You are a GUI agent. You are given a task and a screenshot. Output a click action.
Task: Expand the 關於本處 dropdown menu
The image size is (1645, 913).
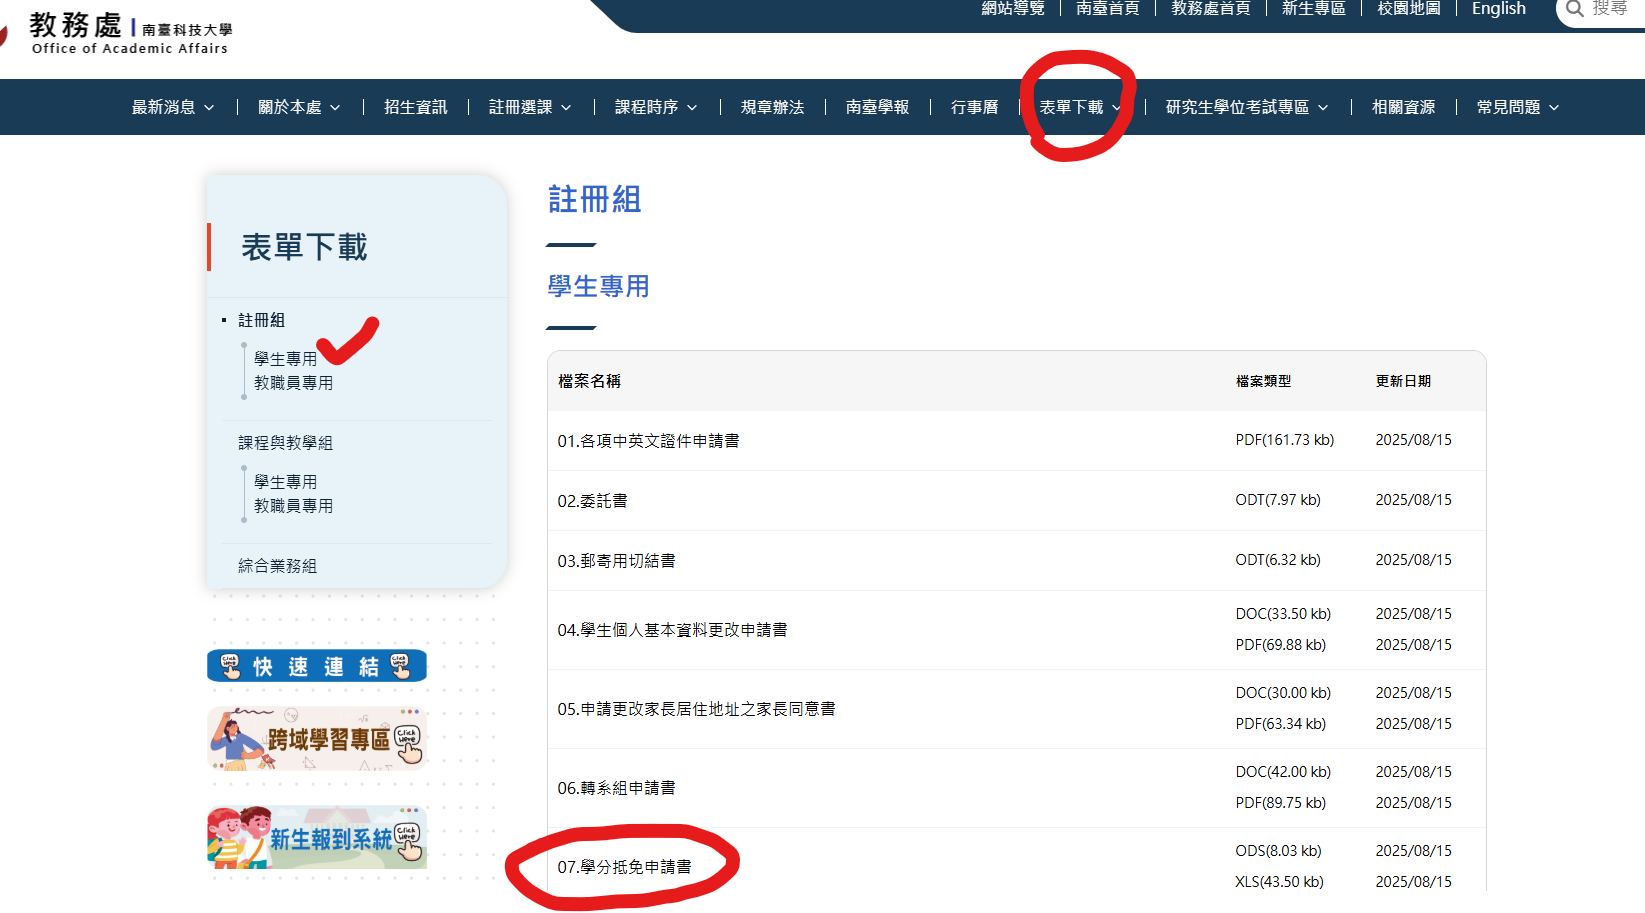pyautogui.click(x=299, y=107)
